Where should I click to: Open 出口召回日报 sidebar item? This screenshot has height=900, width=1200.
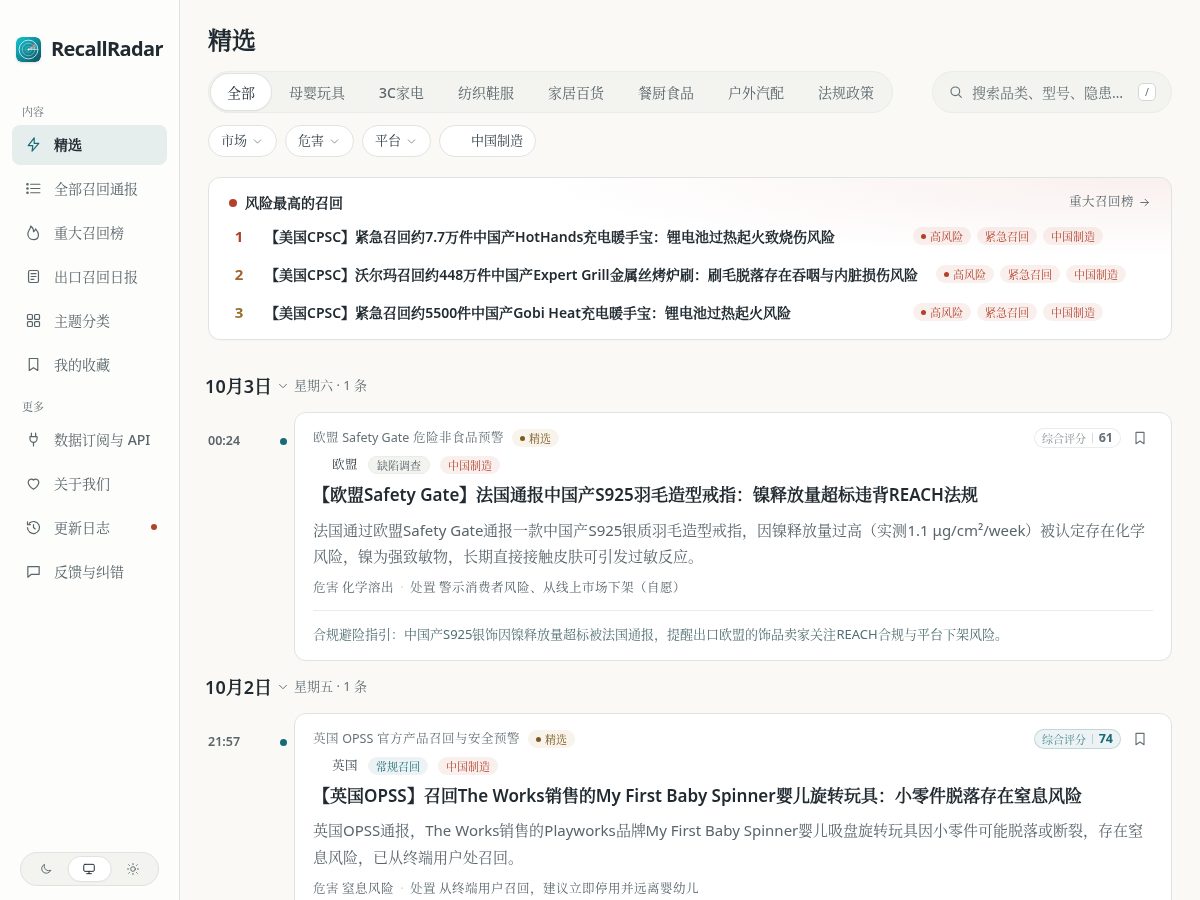(89, 277)
